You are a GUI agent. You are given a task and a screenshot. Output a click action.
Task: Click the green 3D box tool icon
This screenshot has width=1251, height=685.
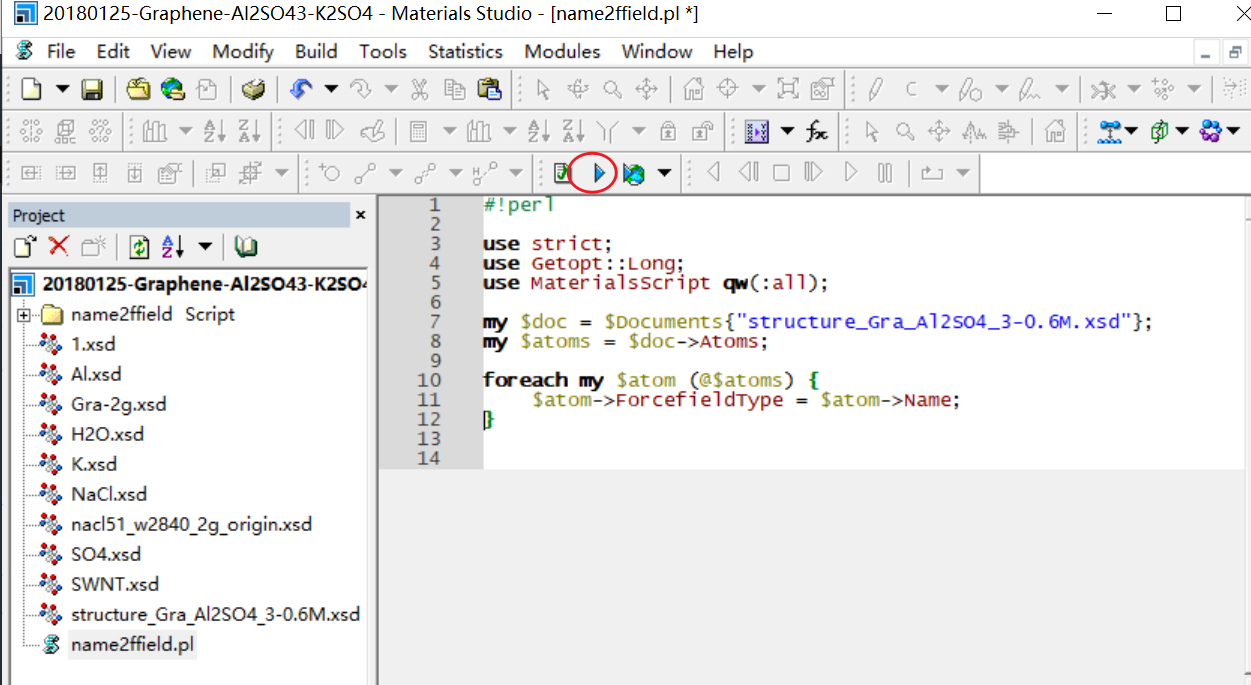coord(1160,131)
